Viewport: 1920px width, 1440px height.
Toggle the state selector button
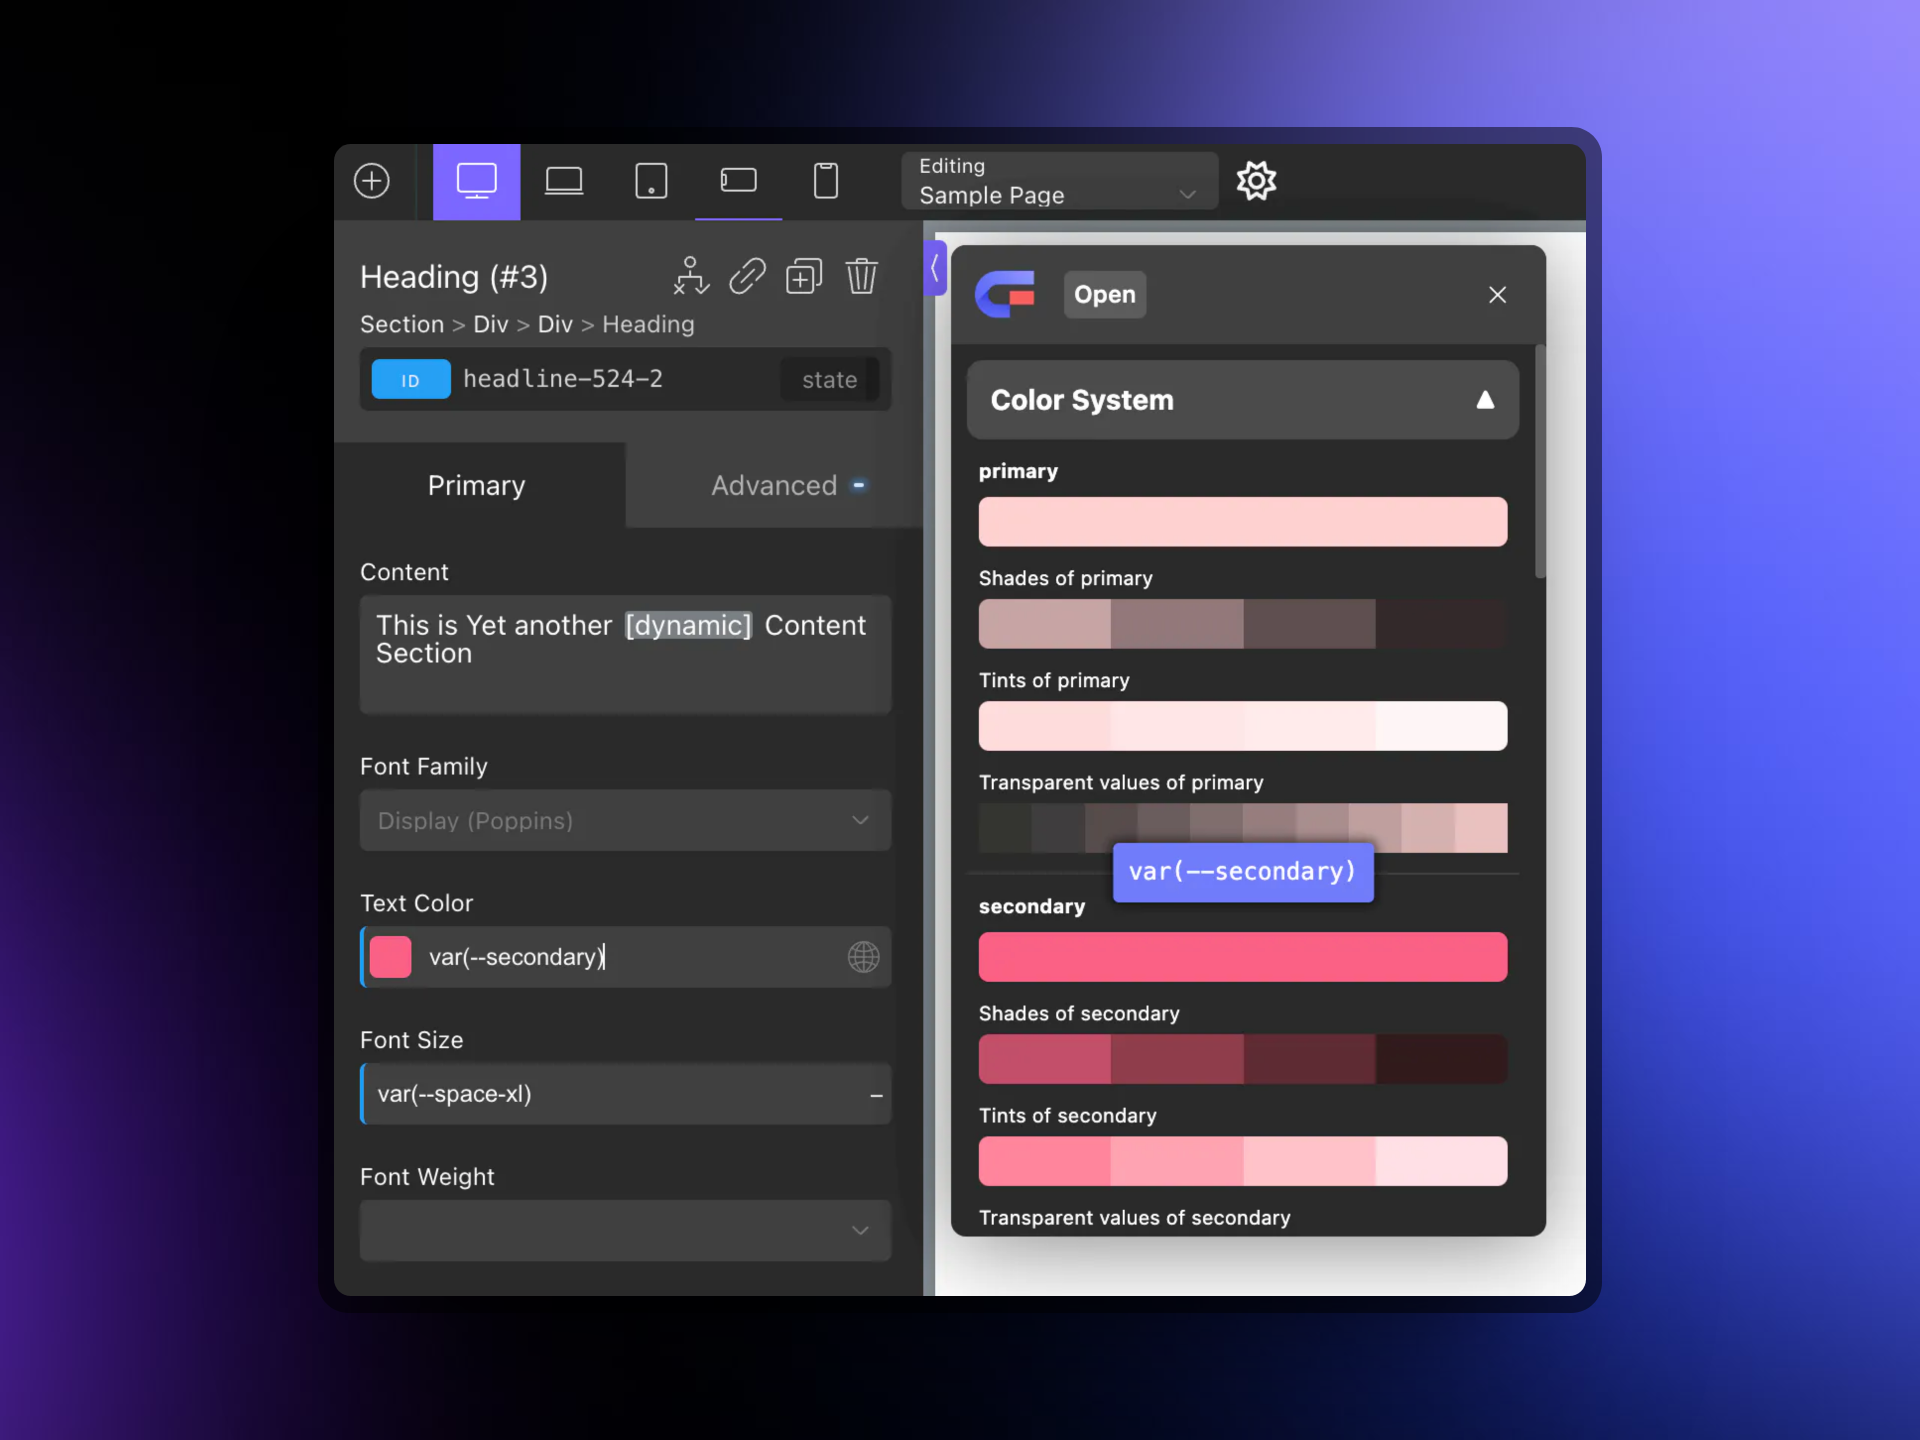pyautogui.click(x=829, y=380)
